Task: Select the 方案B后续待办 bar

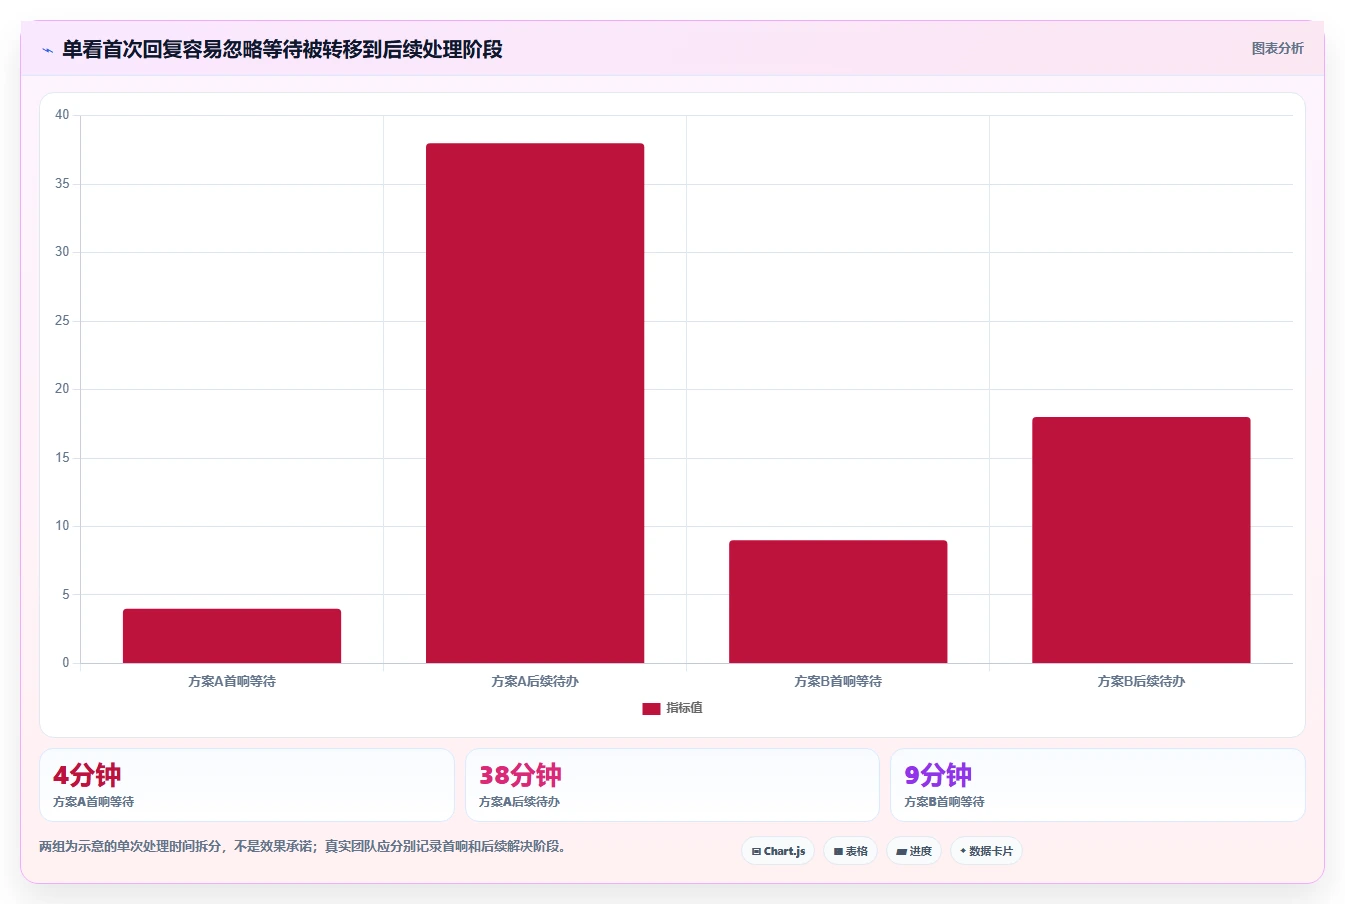Action: tap(1141, 540)
